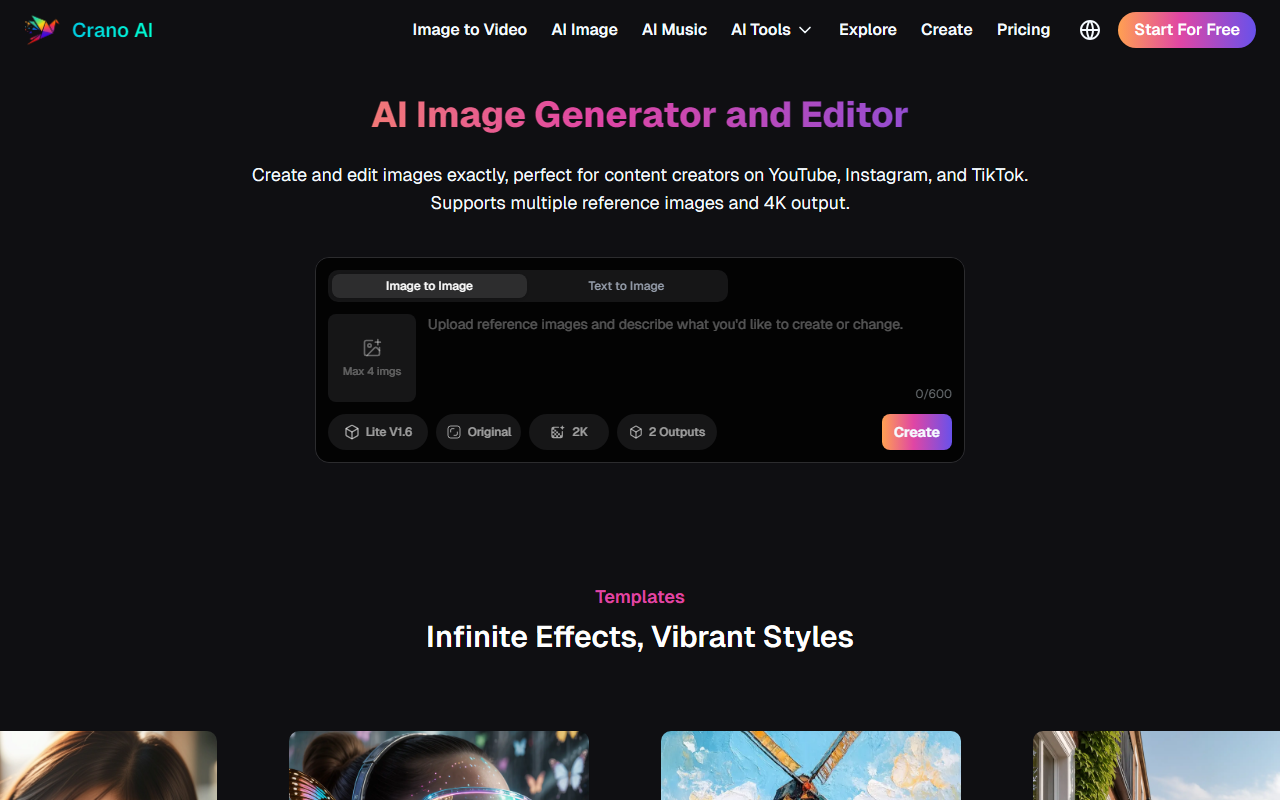This screenshot has width=1280, height=800.
Task: Open the language globe icon
Action: click(x=1090, y=30)
